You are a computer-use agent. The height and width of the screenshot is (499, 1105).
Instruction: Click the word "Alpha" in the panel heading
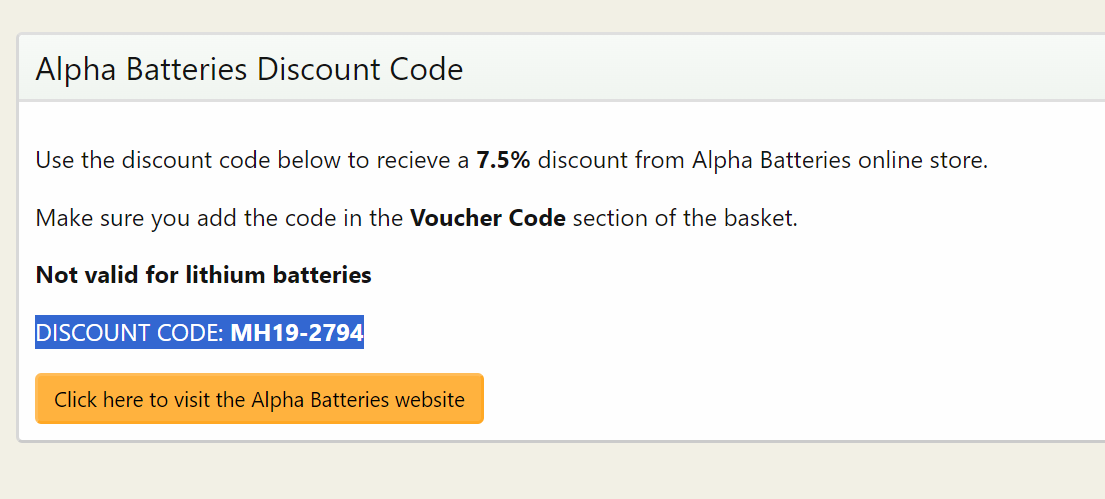click(x=73, y=70)
